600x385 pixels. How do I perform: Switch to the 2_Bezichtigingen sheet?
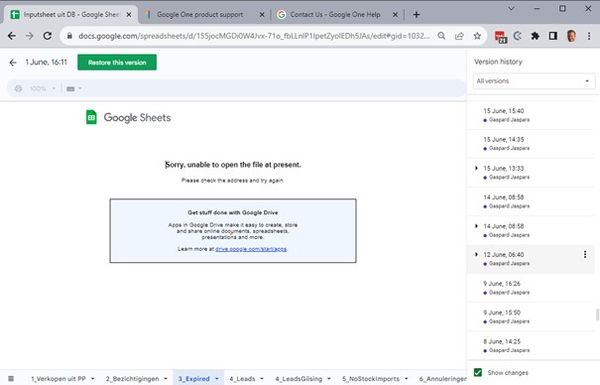tap(132, 378)
